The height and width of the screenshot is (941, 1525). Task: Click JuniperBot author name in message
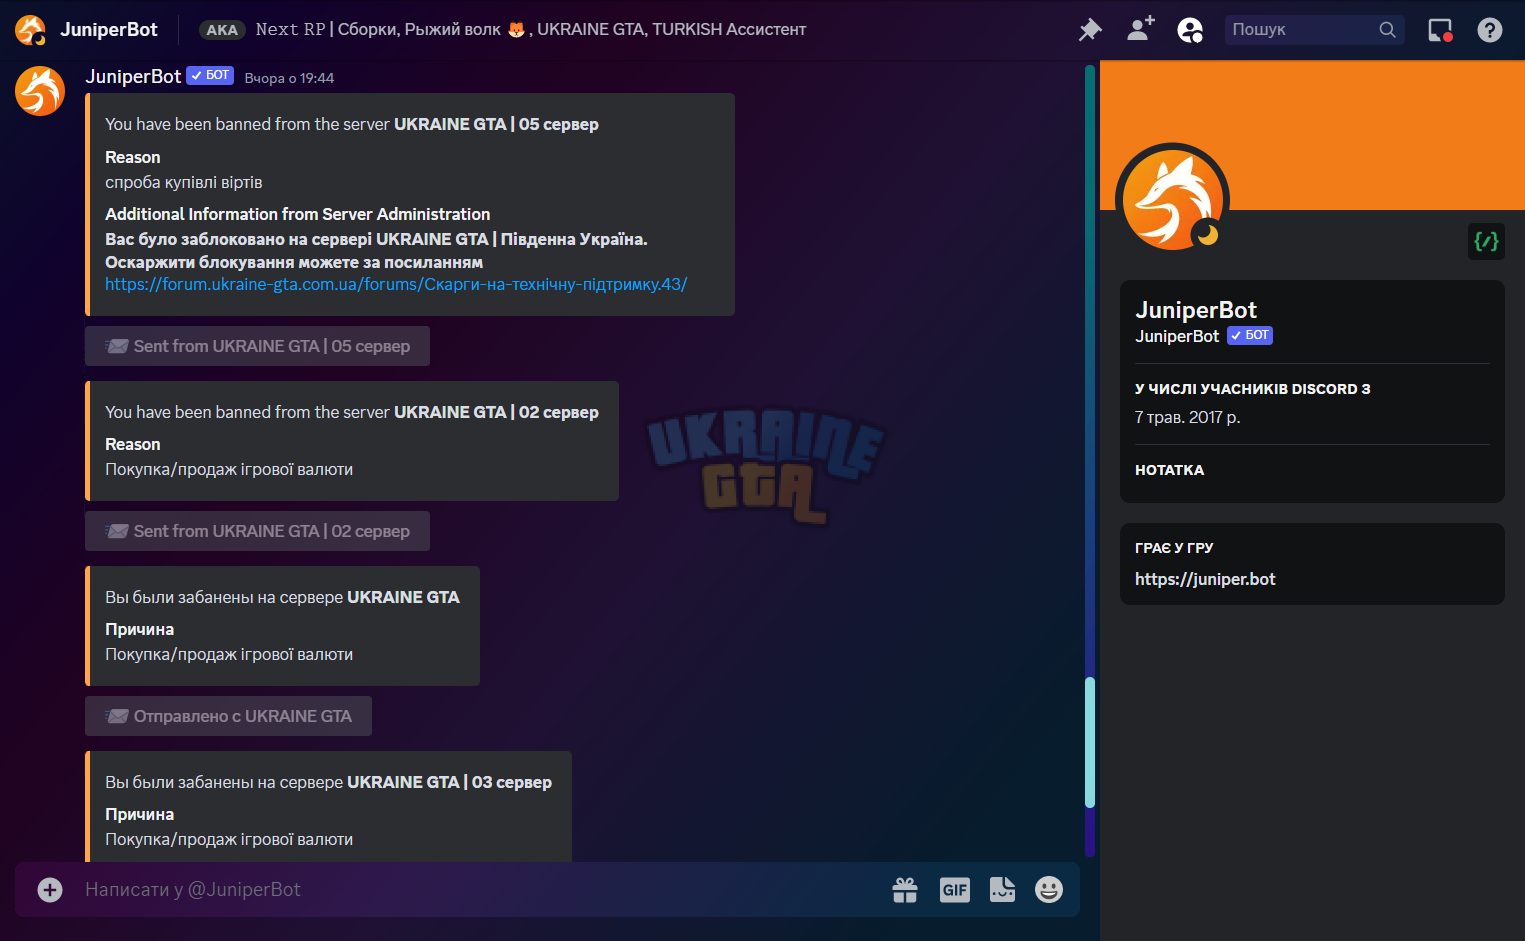pyautogui.click(x=133, y=77)
